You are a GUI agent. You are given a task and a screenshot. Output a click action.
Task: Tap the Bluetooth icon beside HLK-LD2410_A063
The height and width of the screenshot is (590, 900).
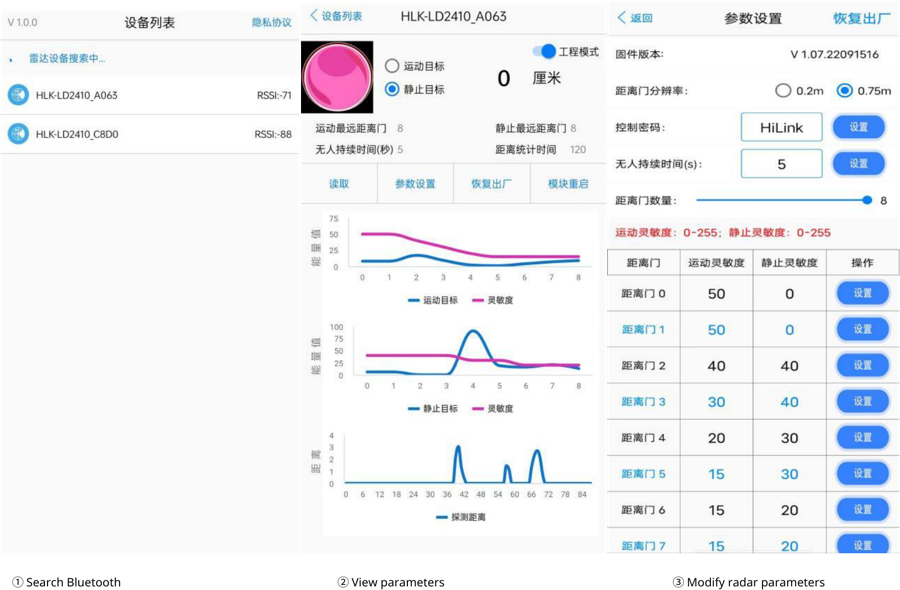(x=18, y=95)
